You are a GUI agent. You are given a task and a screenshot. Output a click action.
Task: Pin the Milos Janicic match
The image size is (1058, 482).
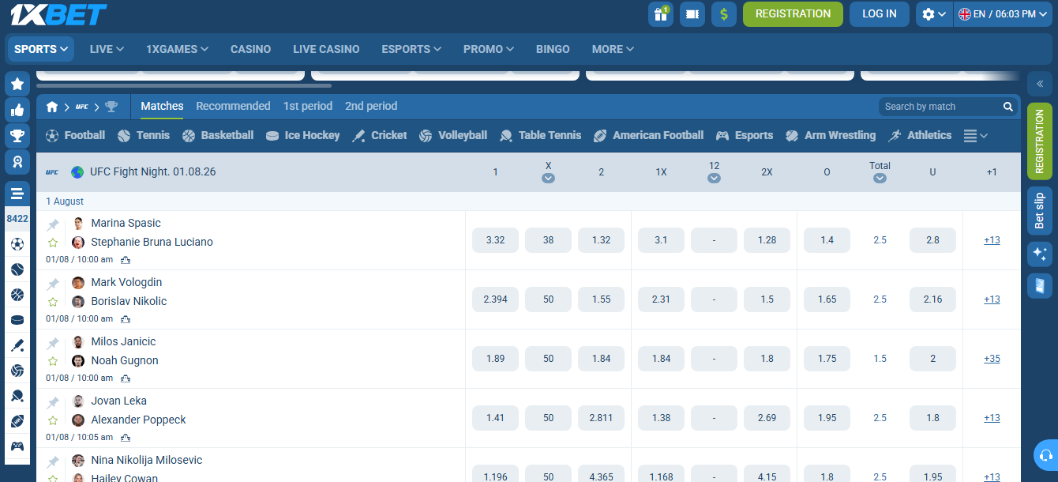point(53,344)
